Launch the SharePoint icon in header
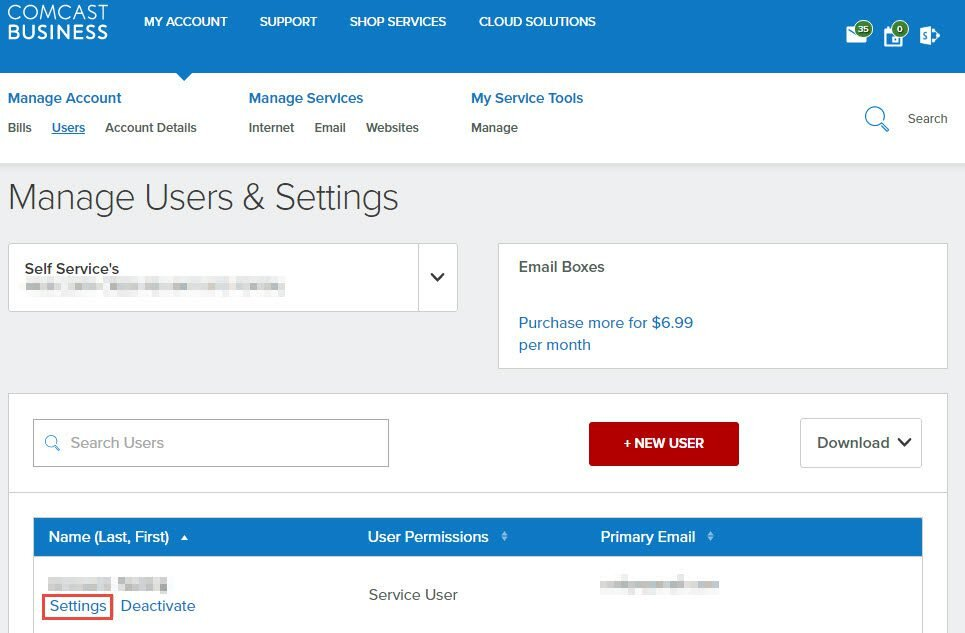This screenshot has width=965, height=633. 929,35
